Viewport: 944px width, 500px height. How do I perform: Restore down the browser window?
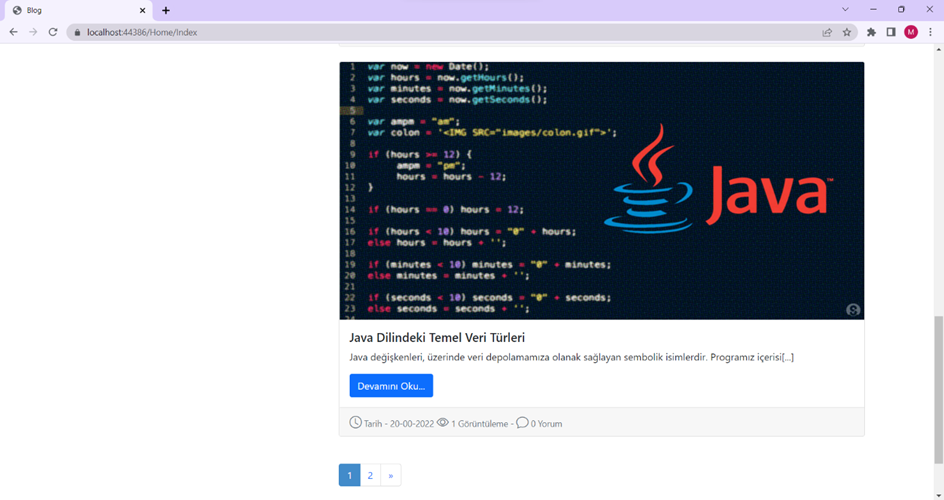pos(901,10)
